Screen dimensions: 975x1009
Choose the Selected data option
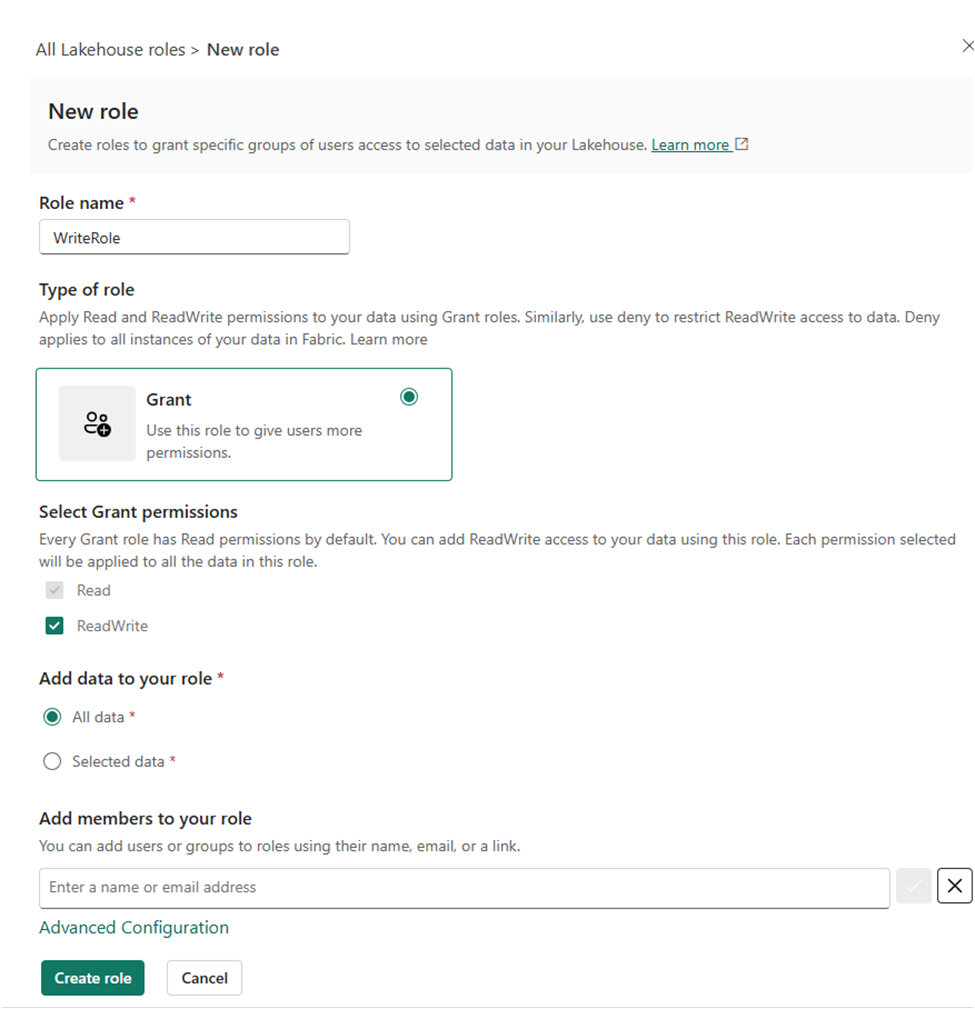pyautogui.click(x=52, y=761)
